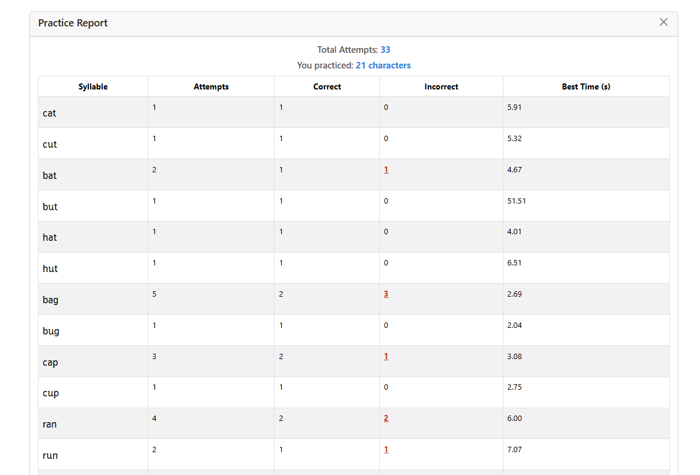
Task: Open incorrect attempts link for run
Action: click(x=386, y=450)
